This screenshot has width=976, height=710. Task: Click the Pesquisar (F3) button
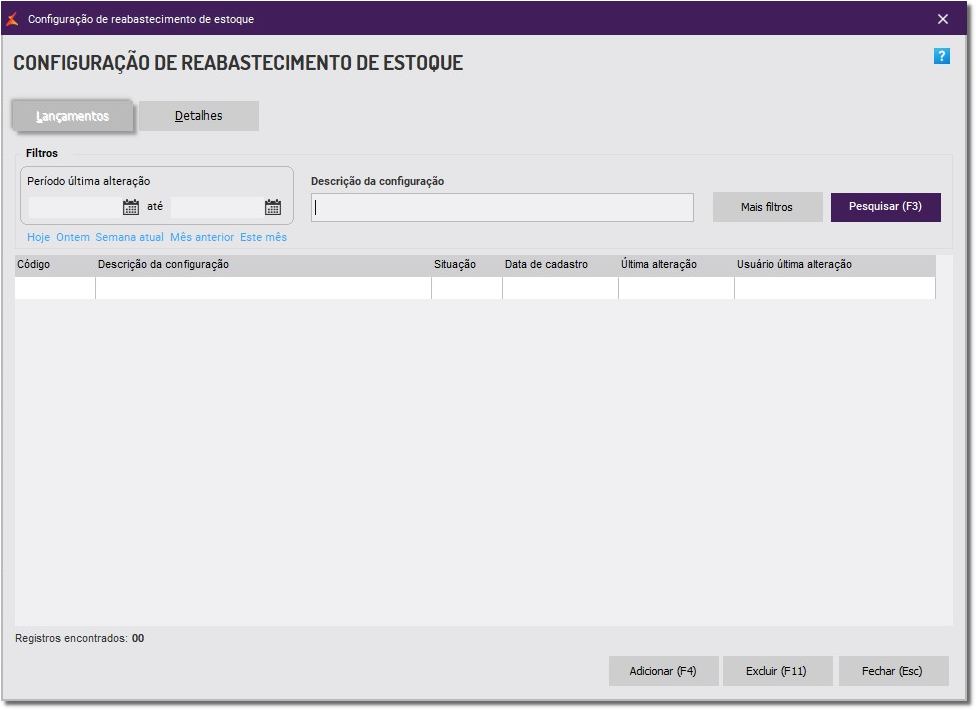coord(885,207)
